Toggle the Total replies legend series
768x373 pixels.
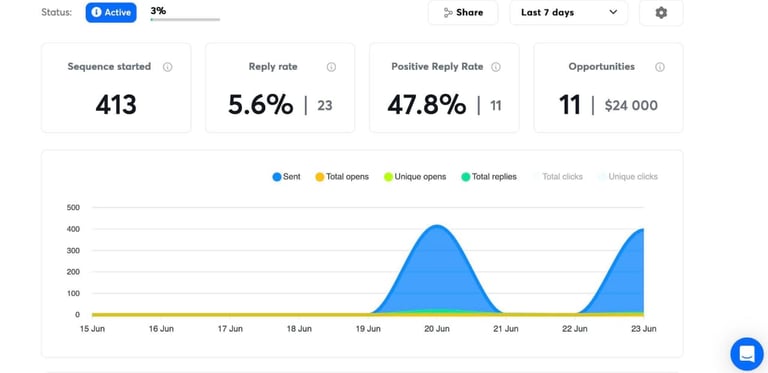(489, 177)
